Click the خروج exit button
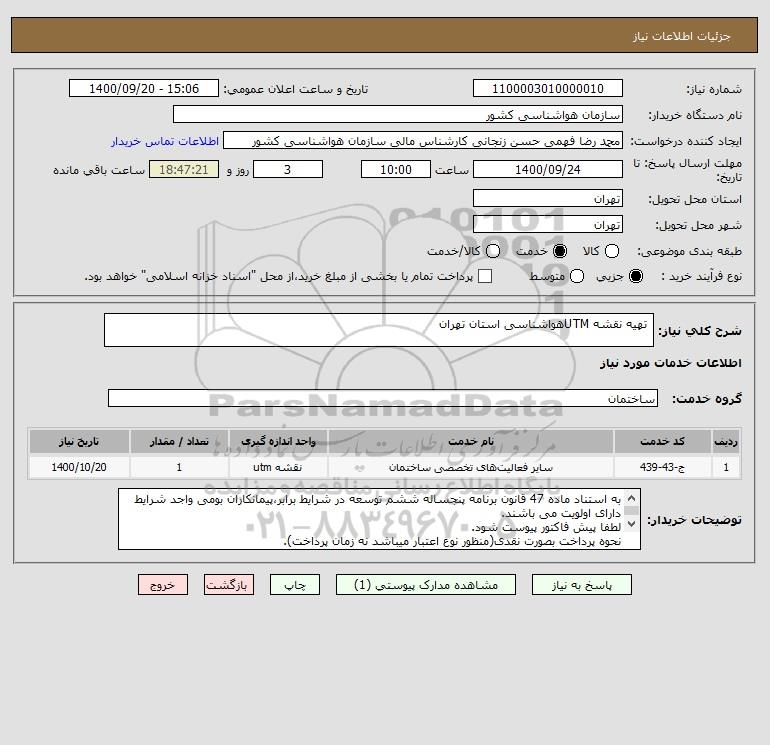Screen dimensions: 770x745 point(163,585)
